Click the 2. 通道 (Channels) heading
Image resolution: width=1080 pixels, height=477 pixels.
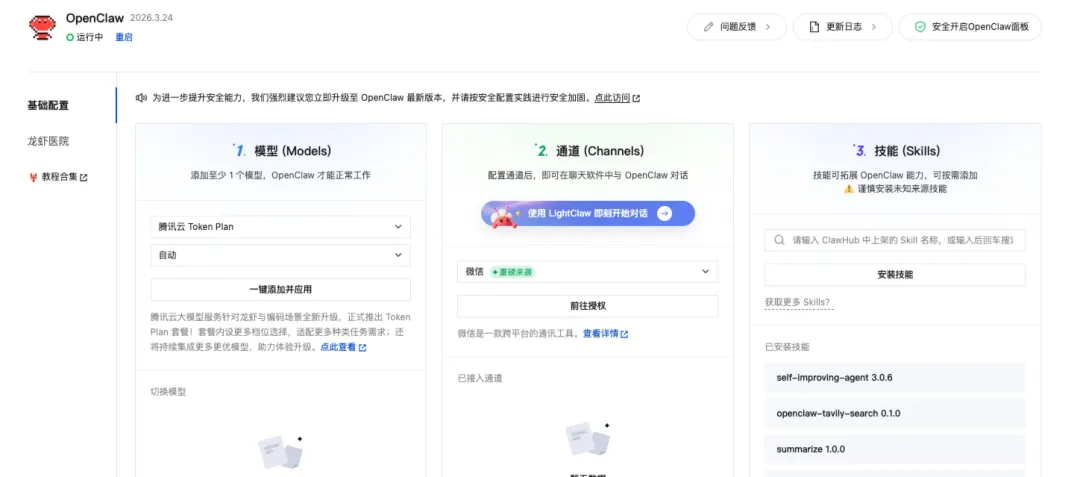pos(588,151)
